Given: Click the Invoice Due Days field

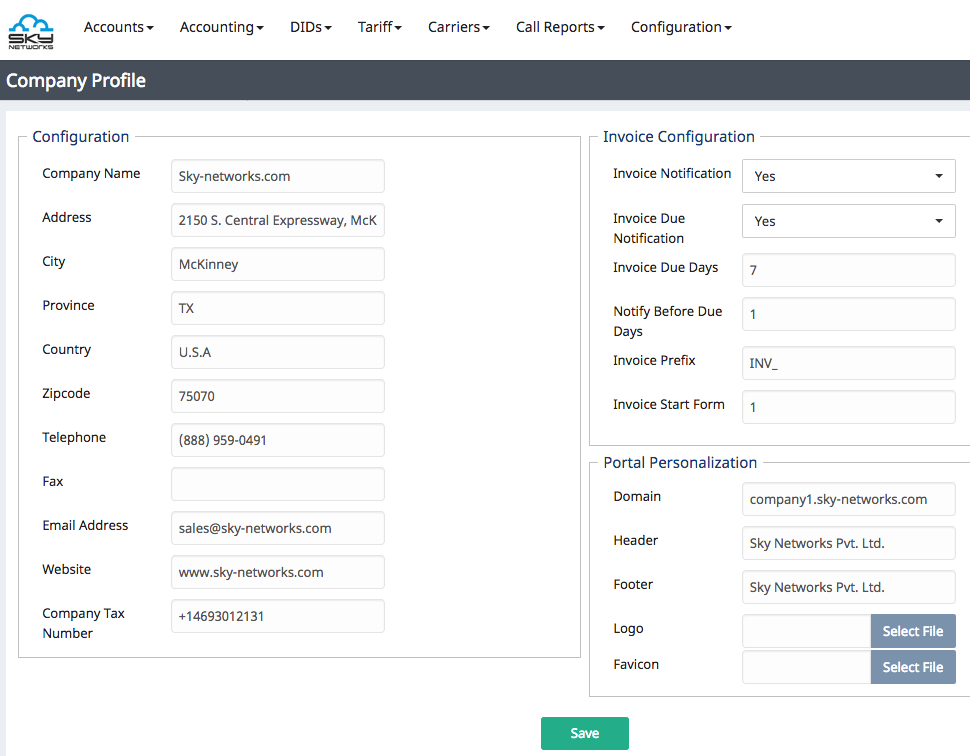Looking at the screenshot, I should point(849,270).
